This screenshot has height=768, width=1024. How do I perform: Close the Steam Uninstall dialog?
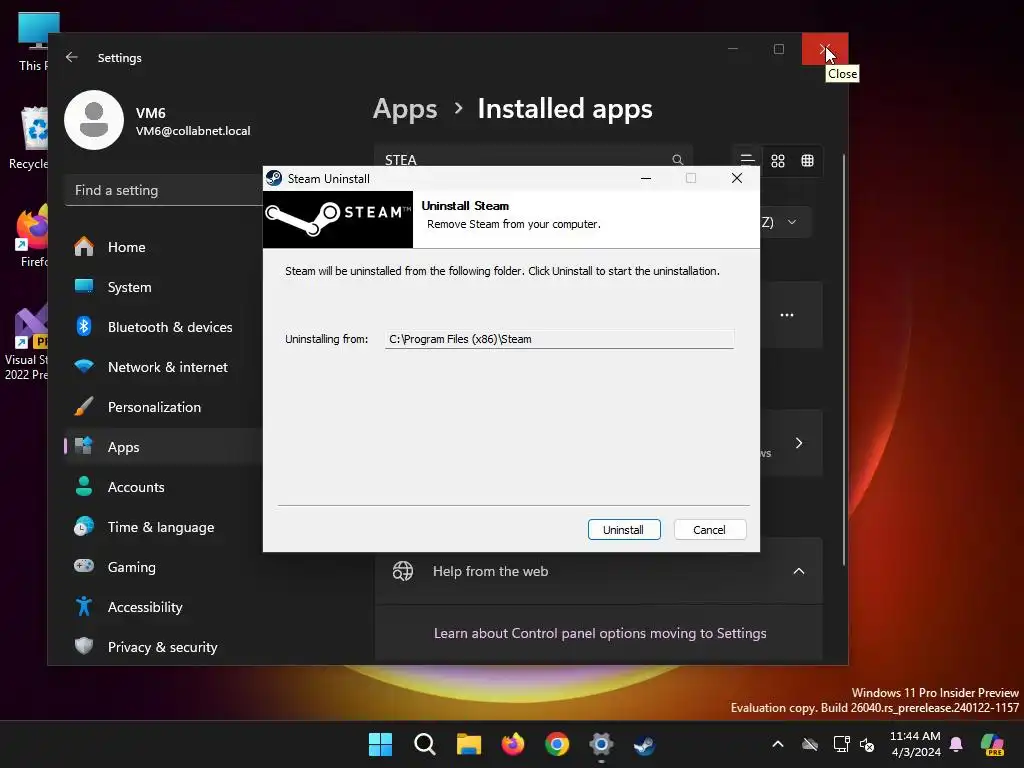(737, 178)
